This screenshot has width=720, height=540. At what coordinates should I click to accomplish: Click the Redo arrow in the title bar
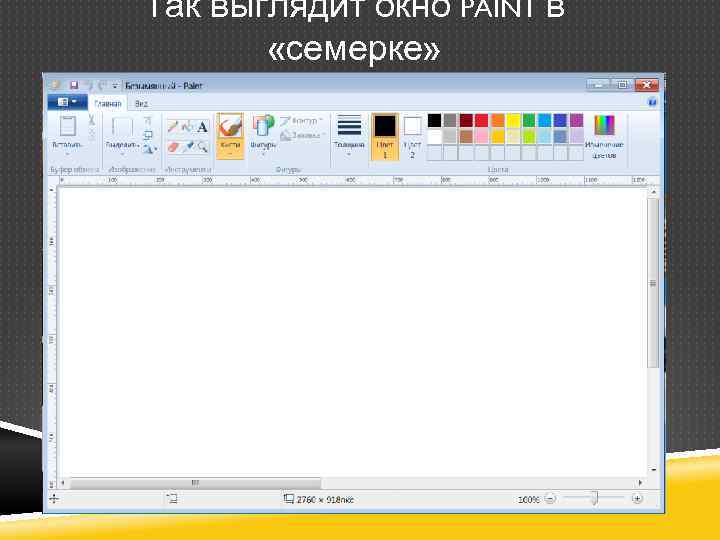point(102,85)
